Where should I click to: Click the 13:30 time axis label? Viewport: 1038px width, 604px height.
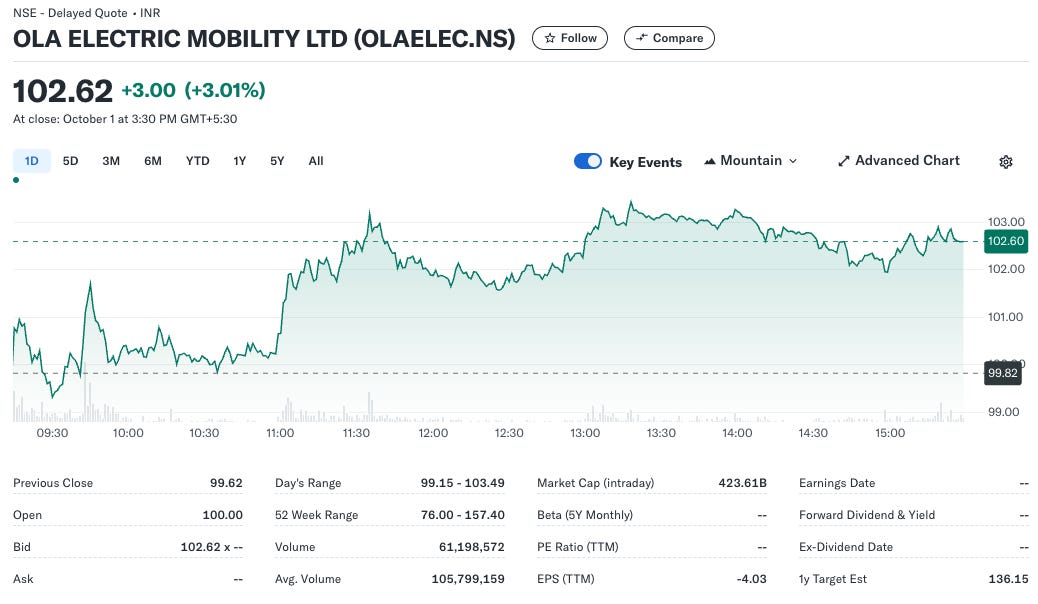click(661, 433)
